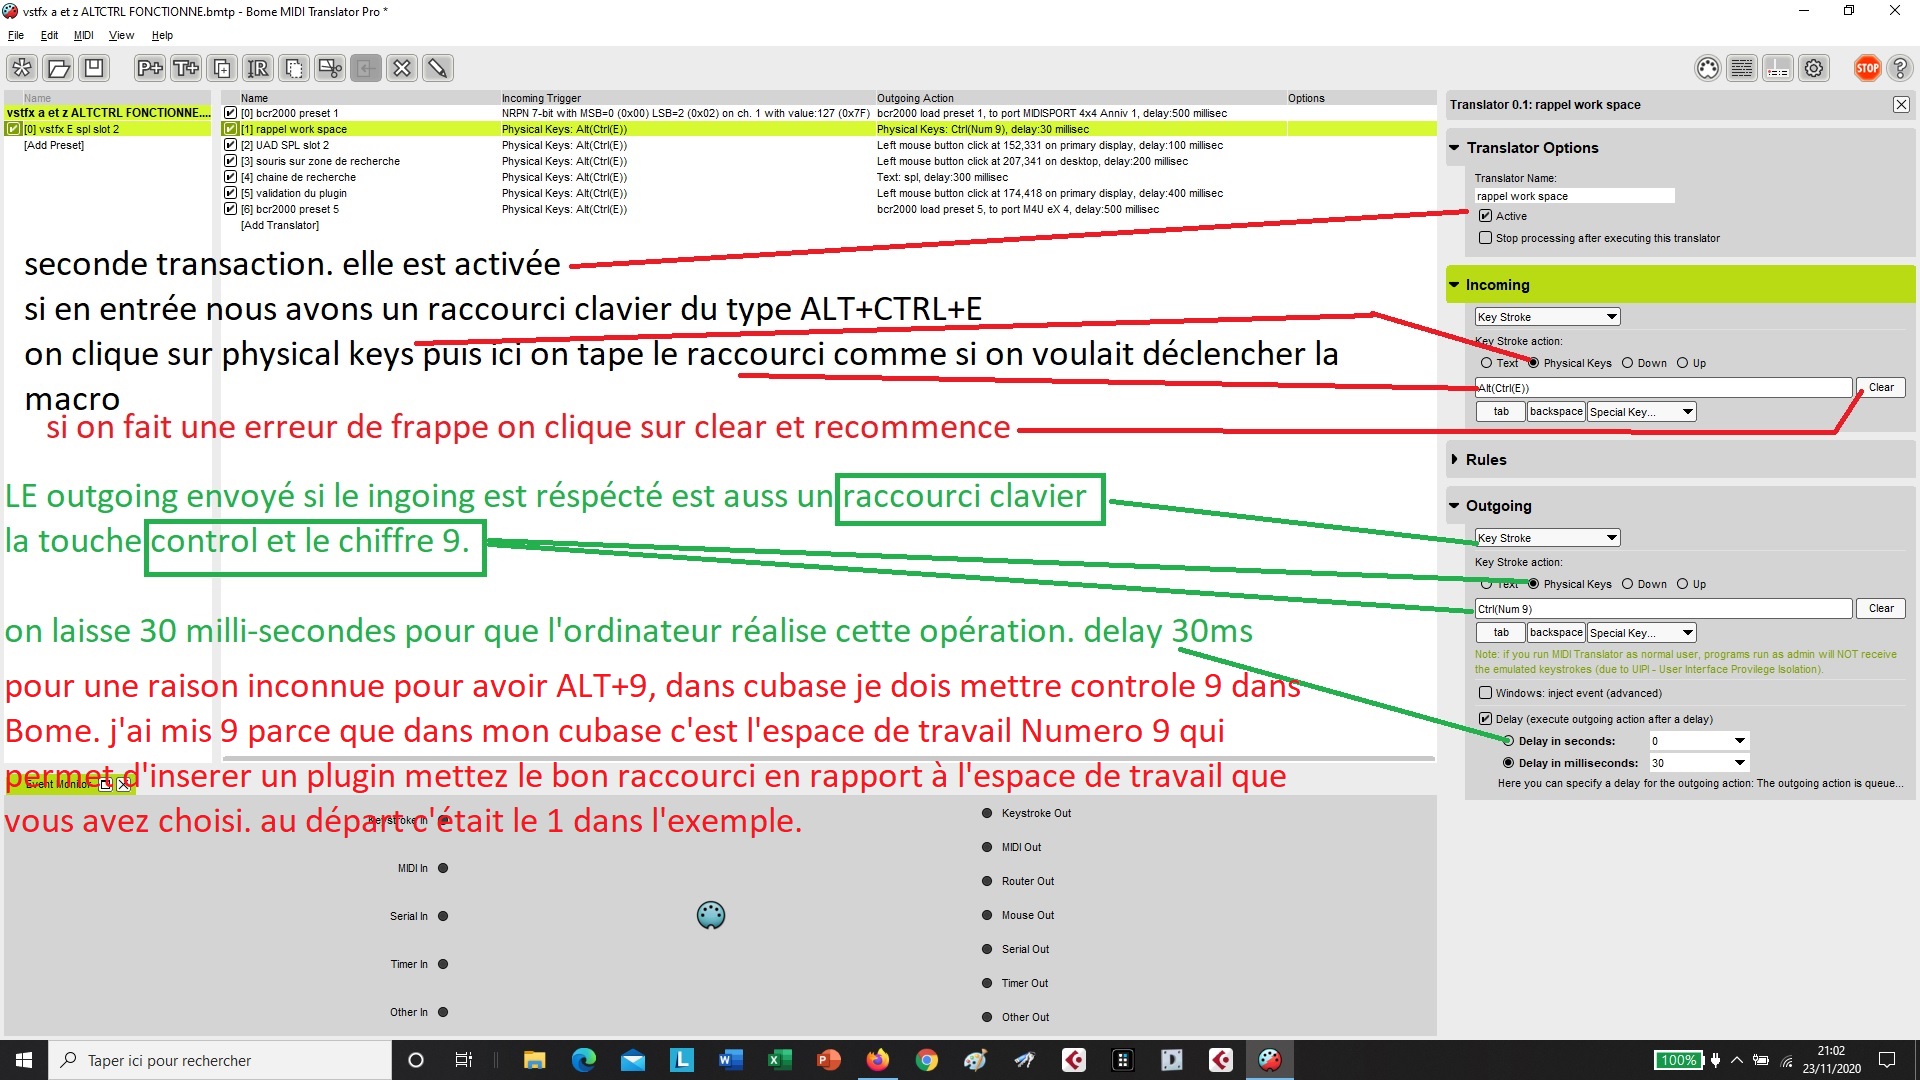Enable Stop processing after executing this translator
This screenshot has height=1080, width=1920.
tap(1485, 238)
